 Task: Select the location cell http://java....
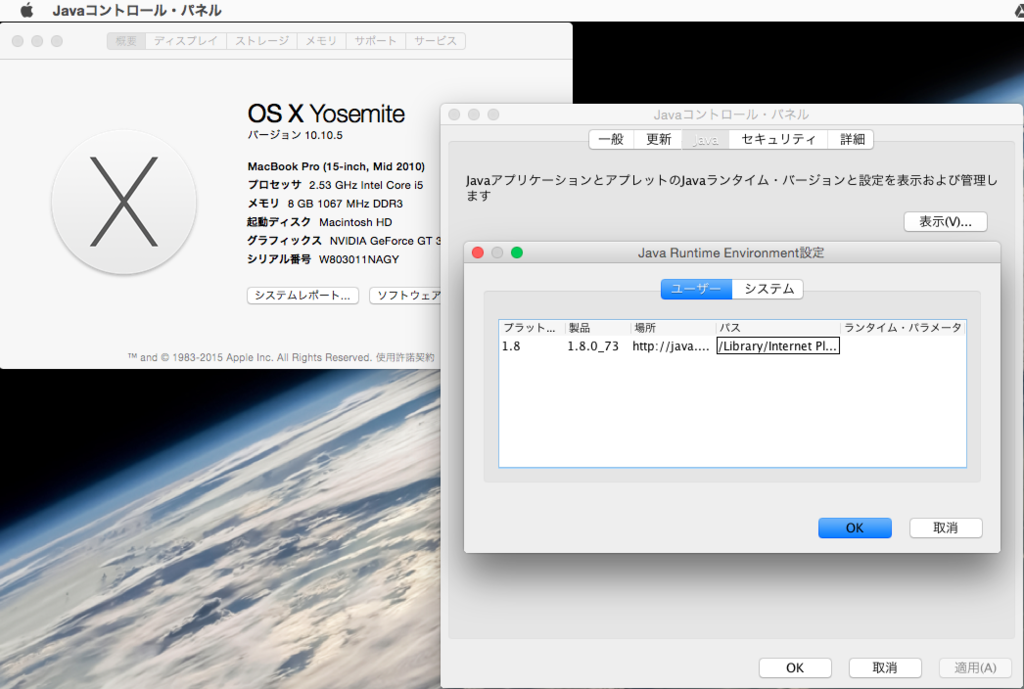pos(673,346)
